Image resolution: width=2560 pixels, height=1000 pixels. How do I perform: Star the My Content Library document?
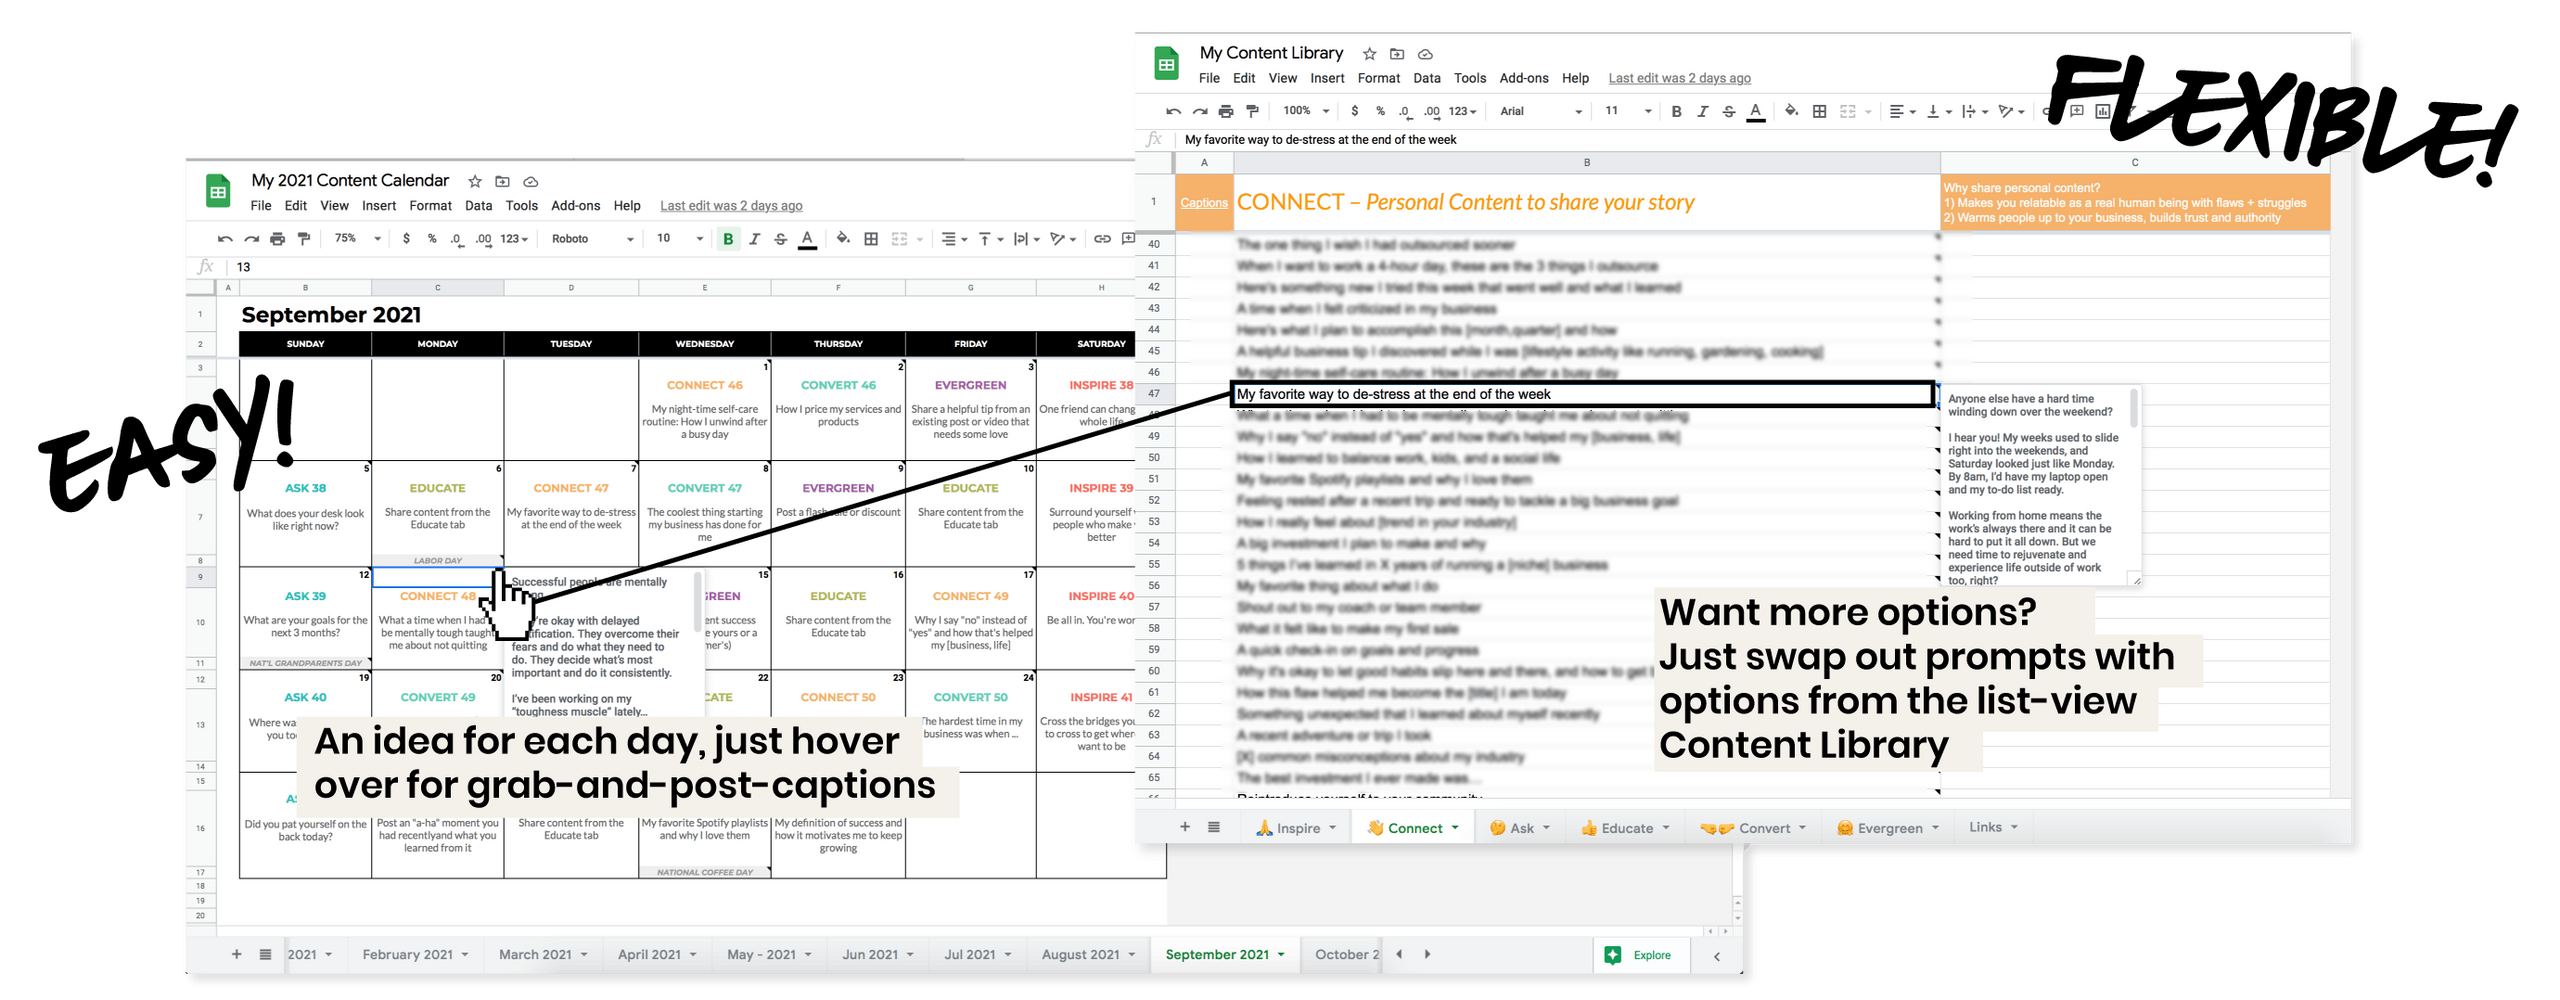pos(1370,54)
